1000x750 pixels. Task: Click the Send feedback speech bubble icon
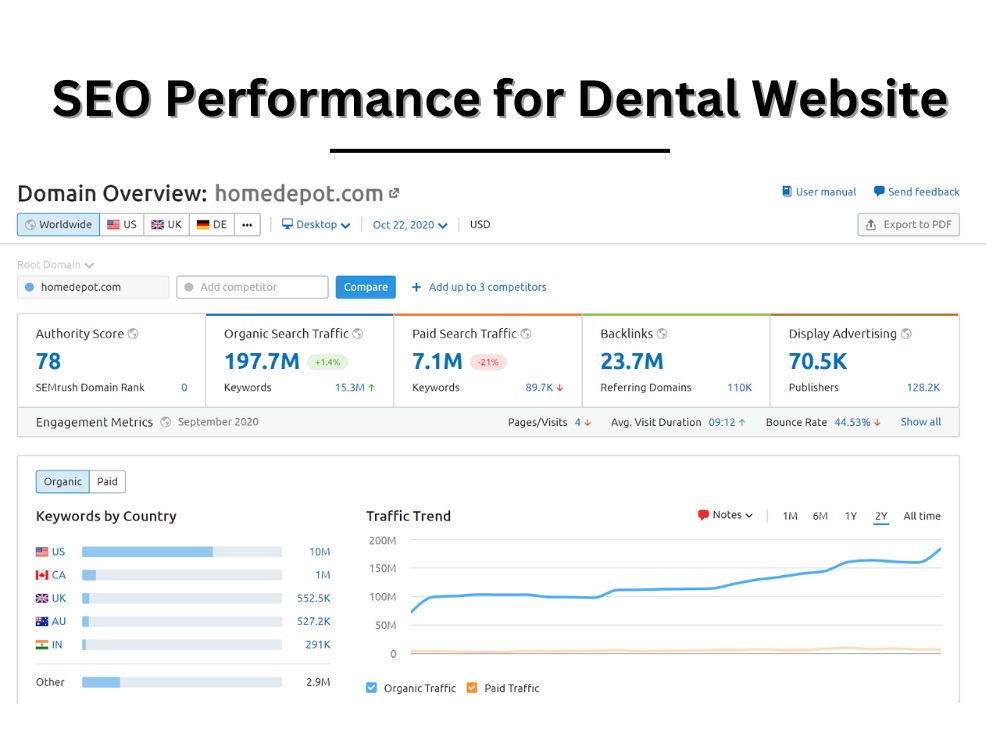coord(879,191)
